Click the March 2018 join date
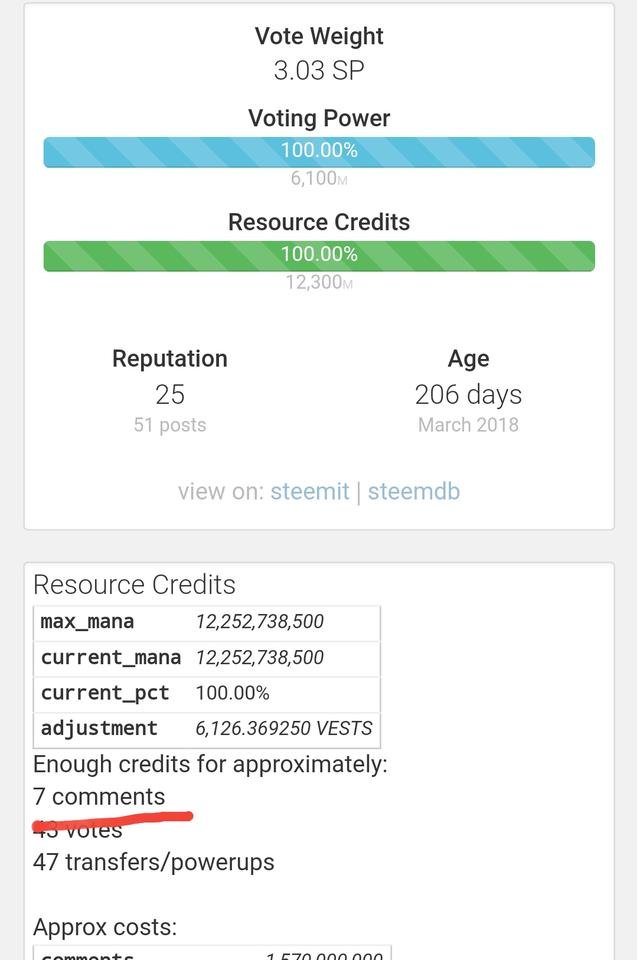Screen dimensions: 637x960 tap(467, 424)
